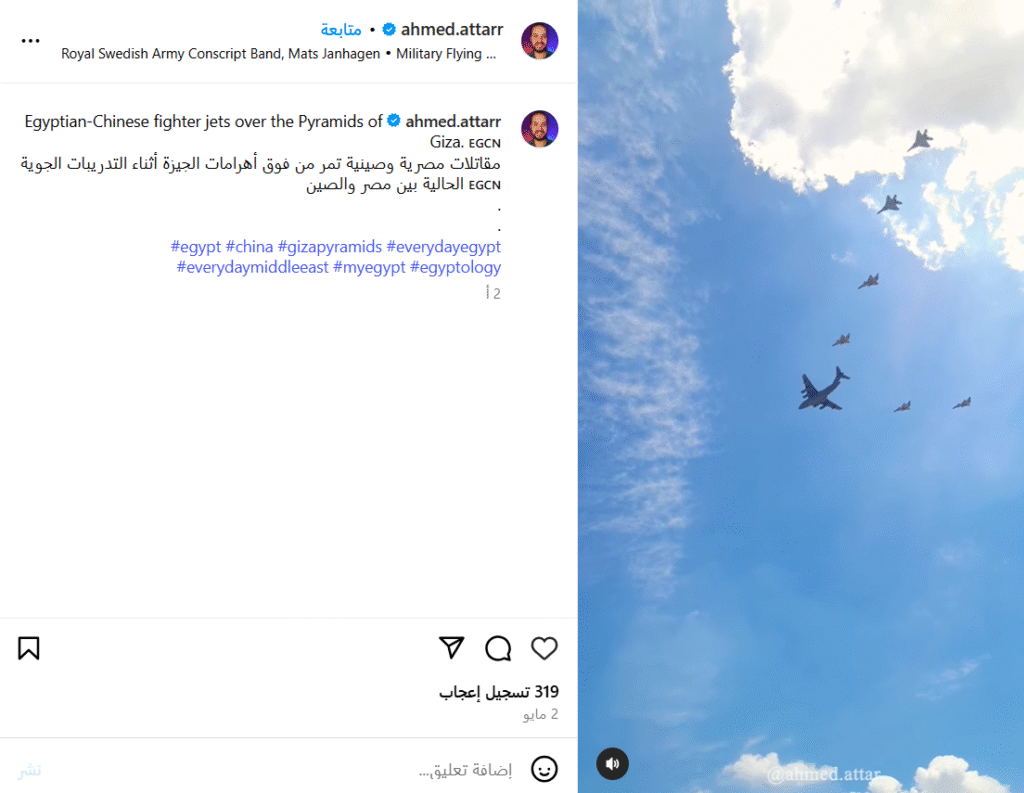Open the three-dot more options menu
The width and height of the screenshot is (1024, 793).
click(30, 40)
